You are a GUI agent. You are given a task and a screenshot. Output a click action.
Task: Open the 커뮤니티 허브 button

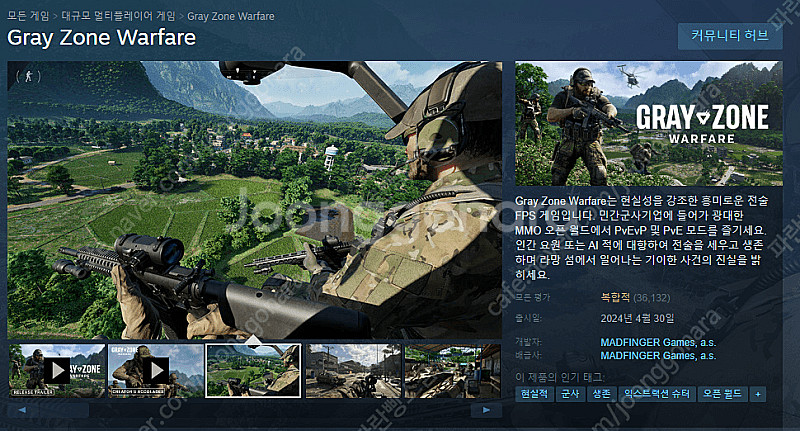pos(730,36)
